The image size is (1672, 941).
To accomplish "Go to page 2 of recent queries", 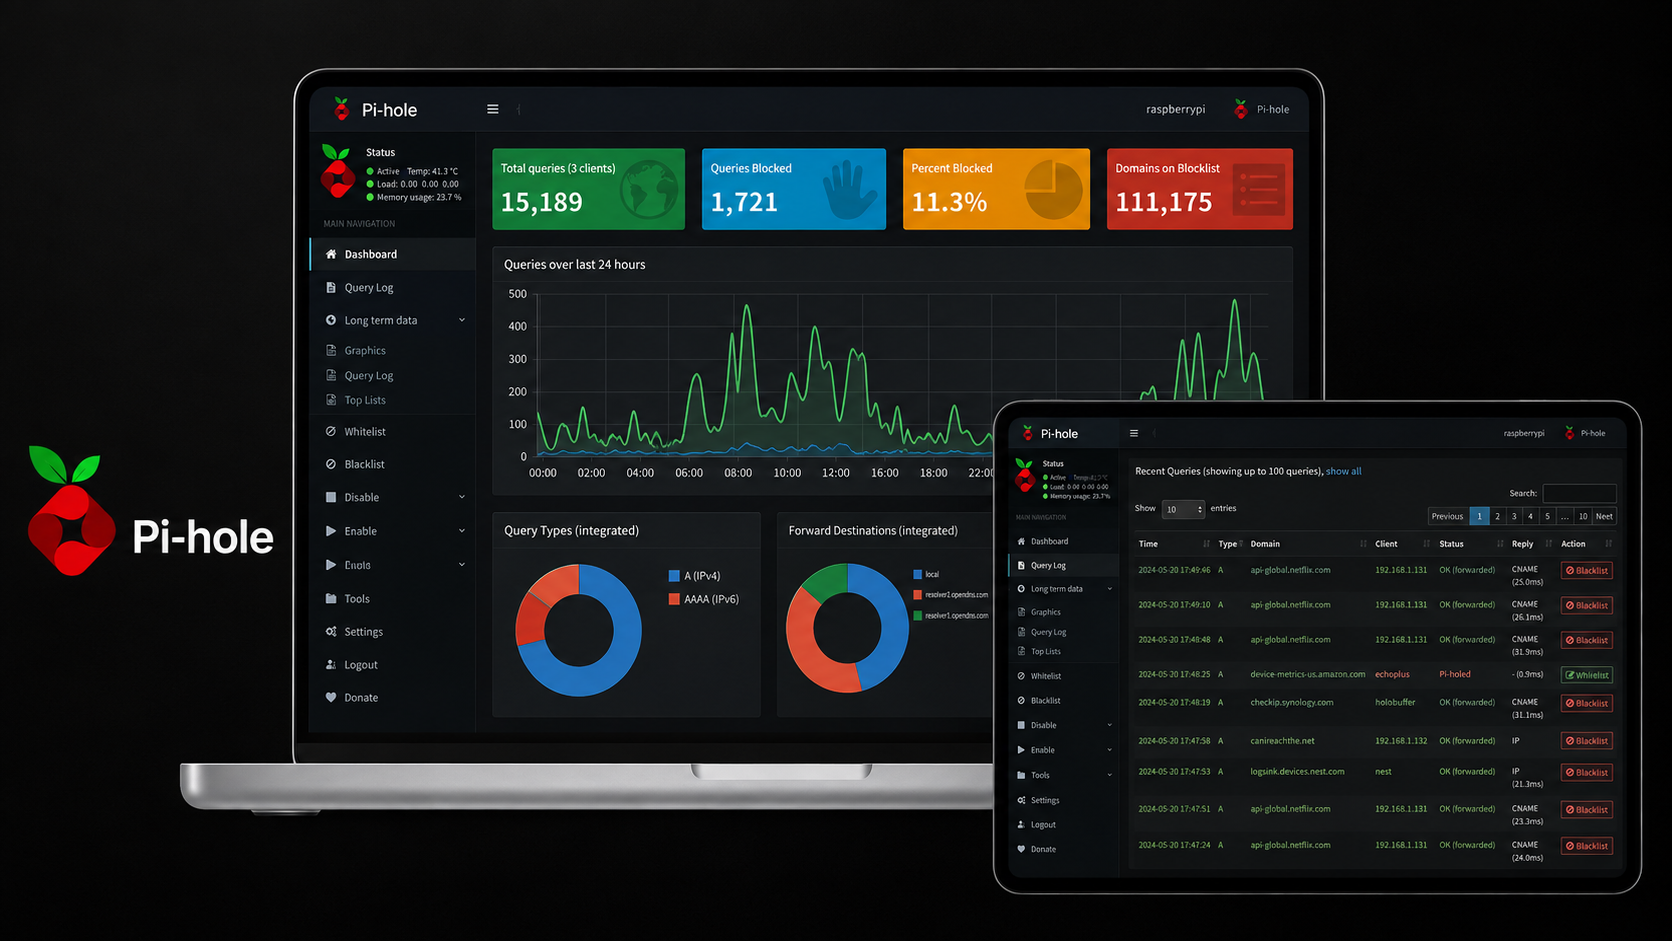I will click(1497, 516).
